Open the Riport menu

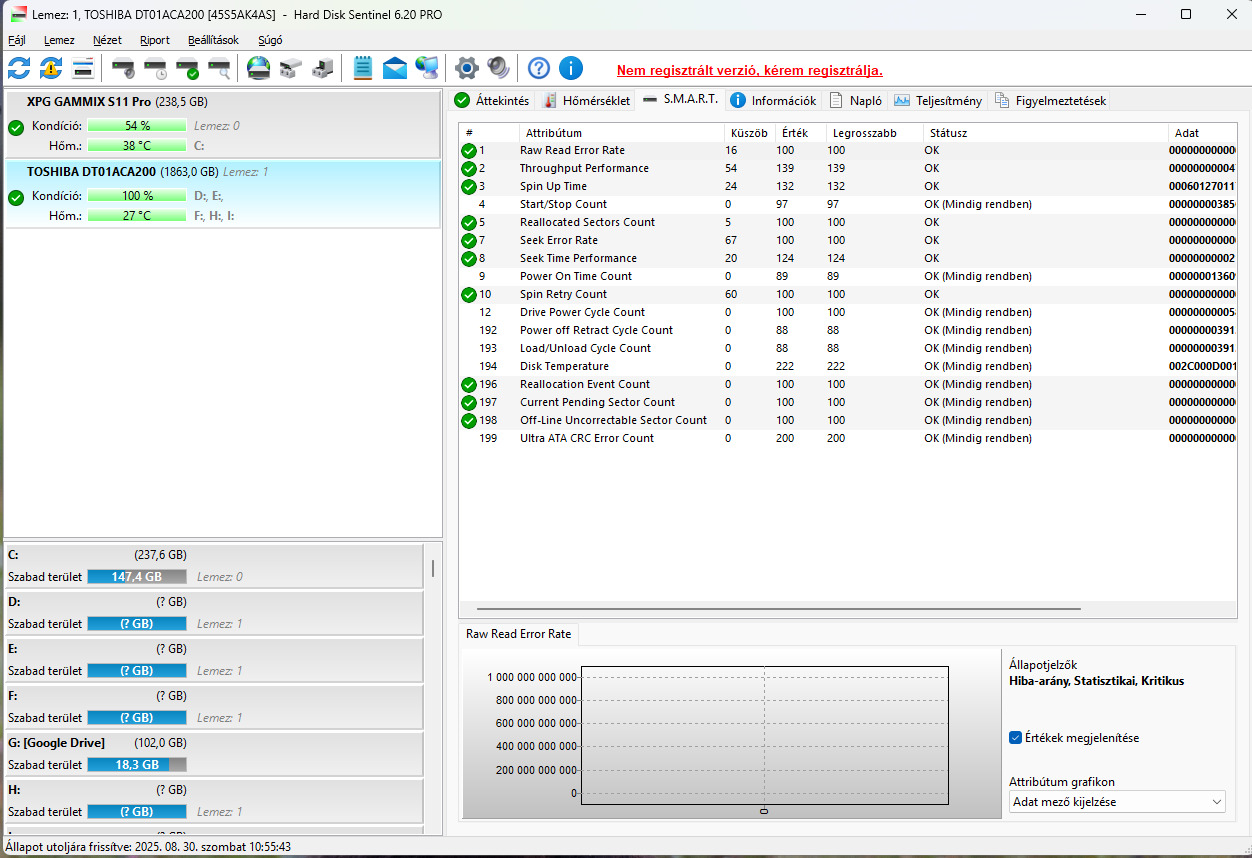point(155,40)
